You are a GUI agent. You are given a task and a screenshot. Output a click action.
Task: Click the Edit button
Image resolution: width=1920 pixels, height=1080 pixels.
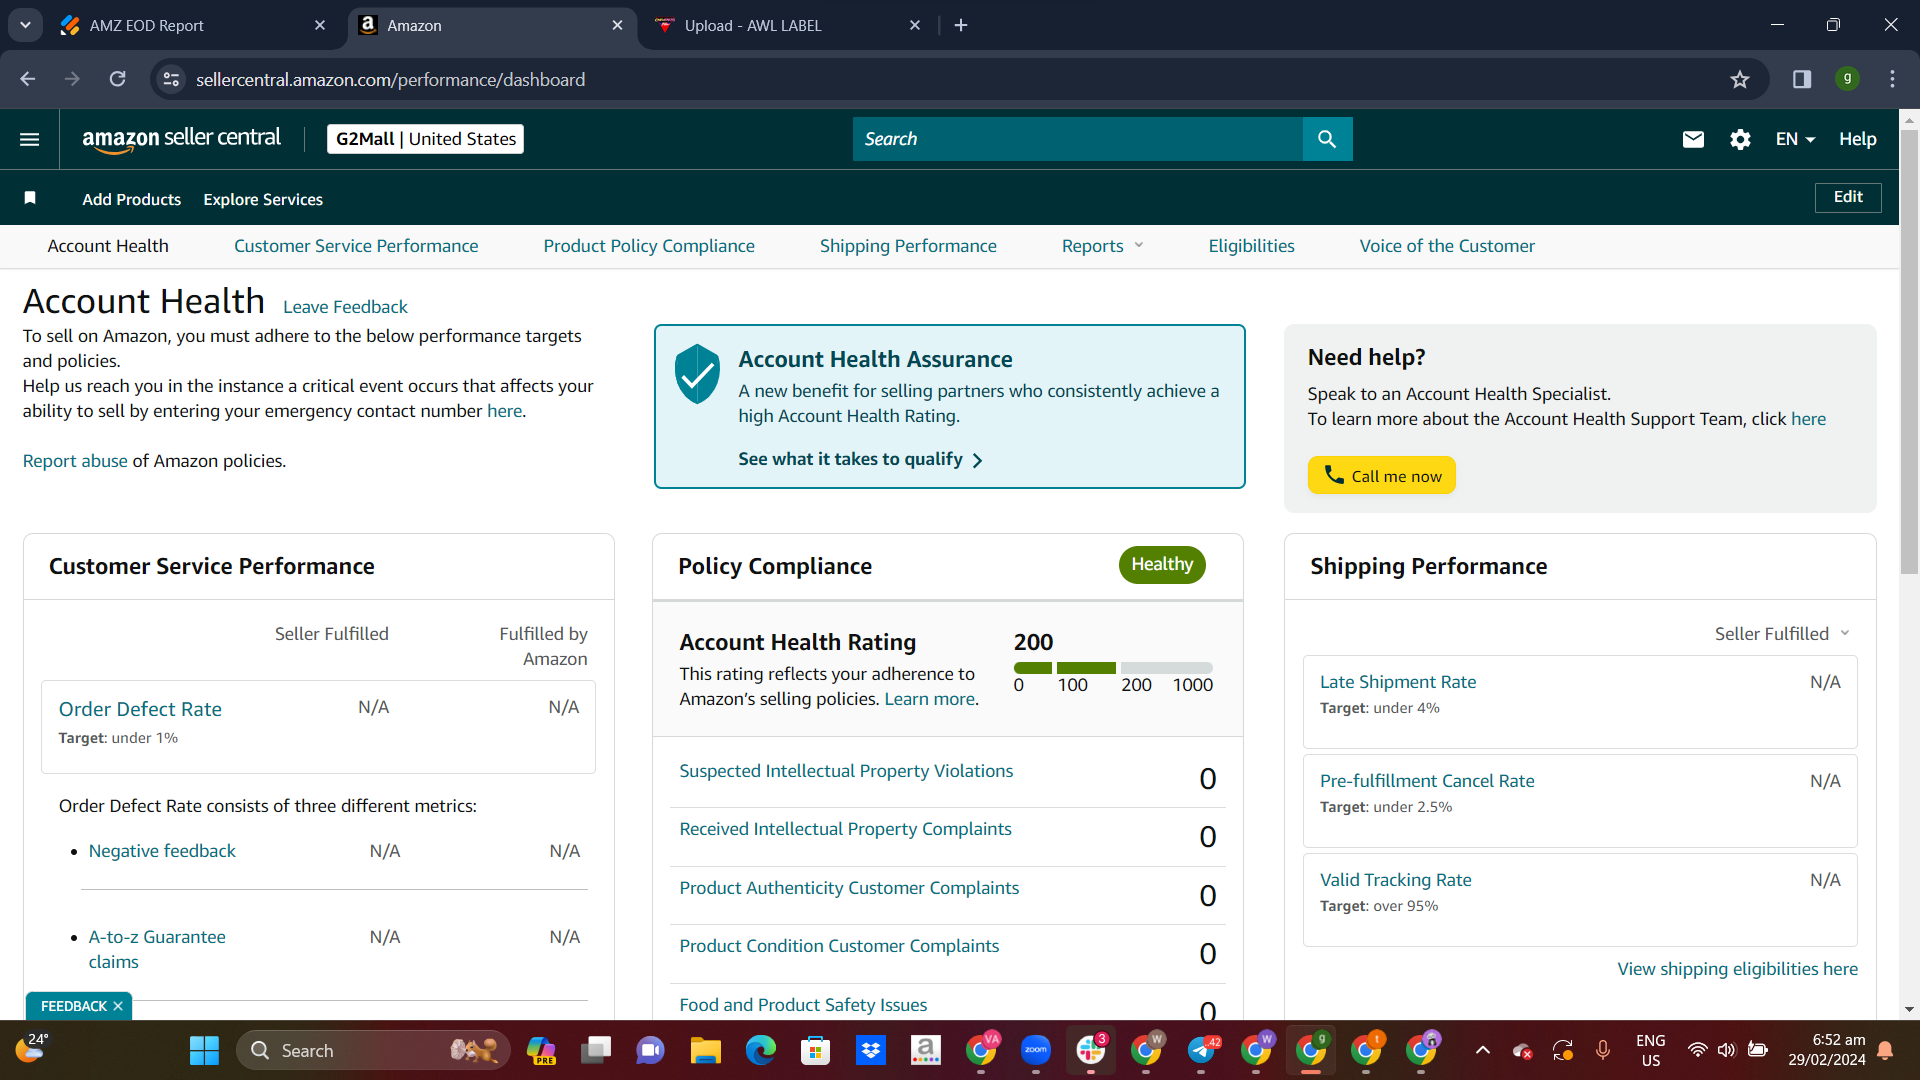1848,197
